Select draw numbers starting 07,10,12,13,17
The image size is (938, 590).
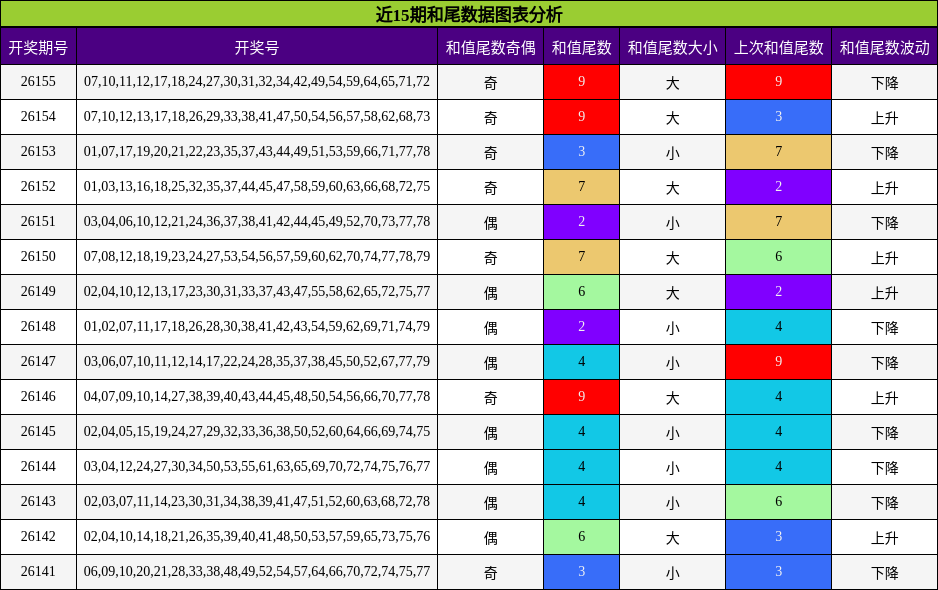click(257, 117)
